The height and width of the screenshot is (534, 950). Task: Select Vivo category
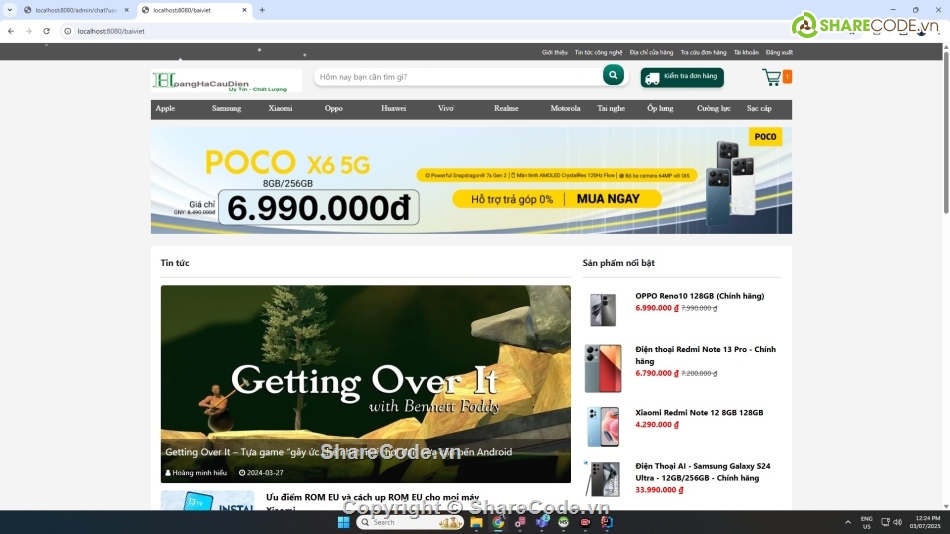pos(445,108)
